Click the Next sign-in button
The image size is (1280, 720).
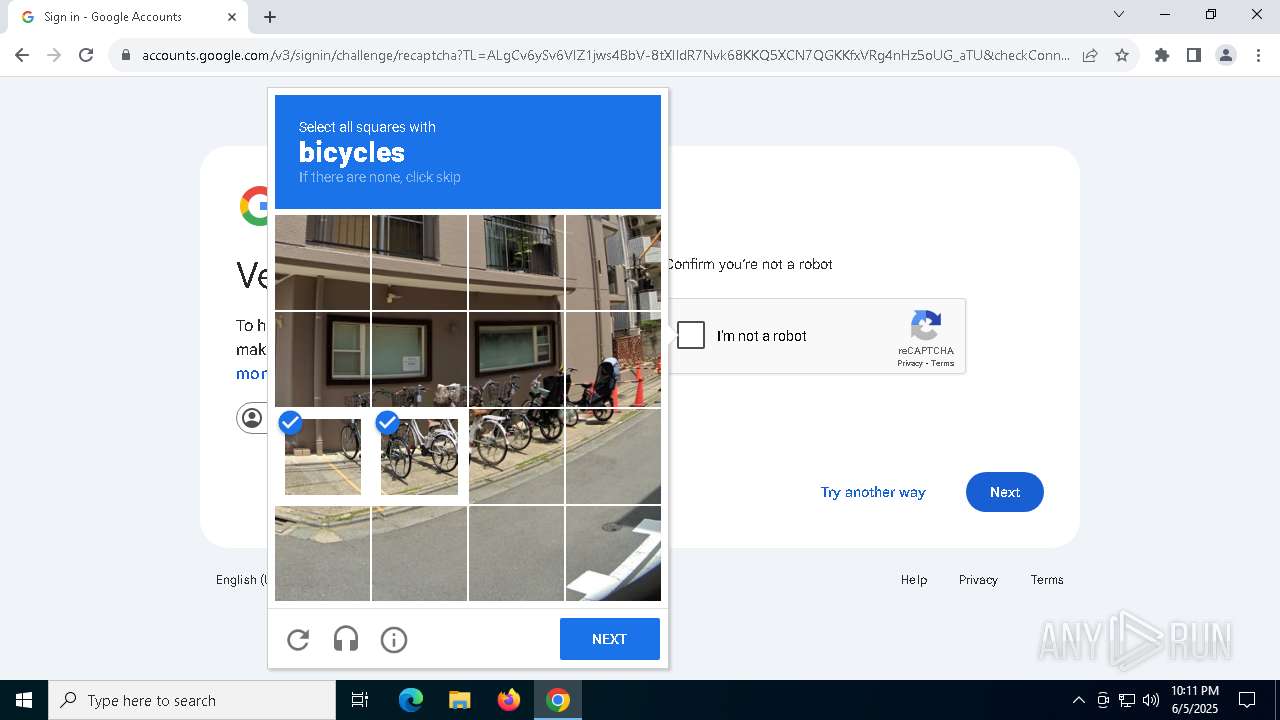[1005, 492]
